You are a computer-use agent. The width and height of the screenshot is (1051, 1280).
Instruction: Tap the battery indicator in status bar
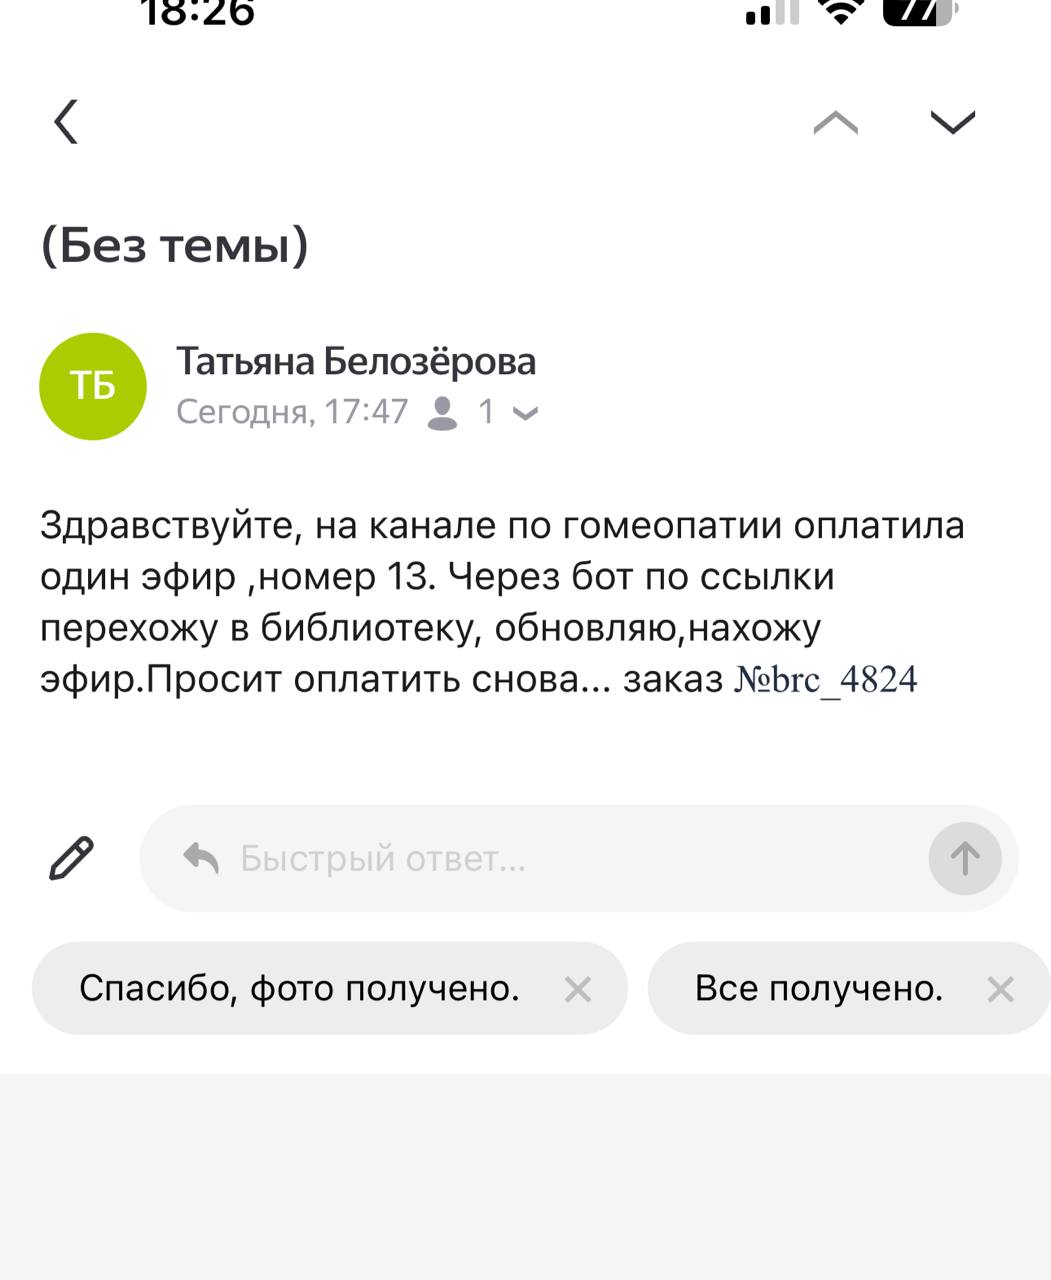point(919,12)
